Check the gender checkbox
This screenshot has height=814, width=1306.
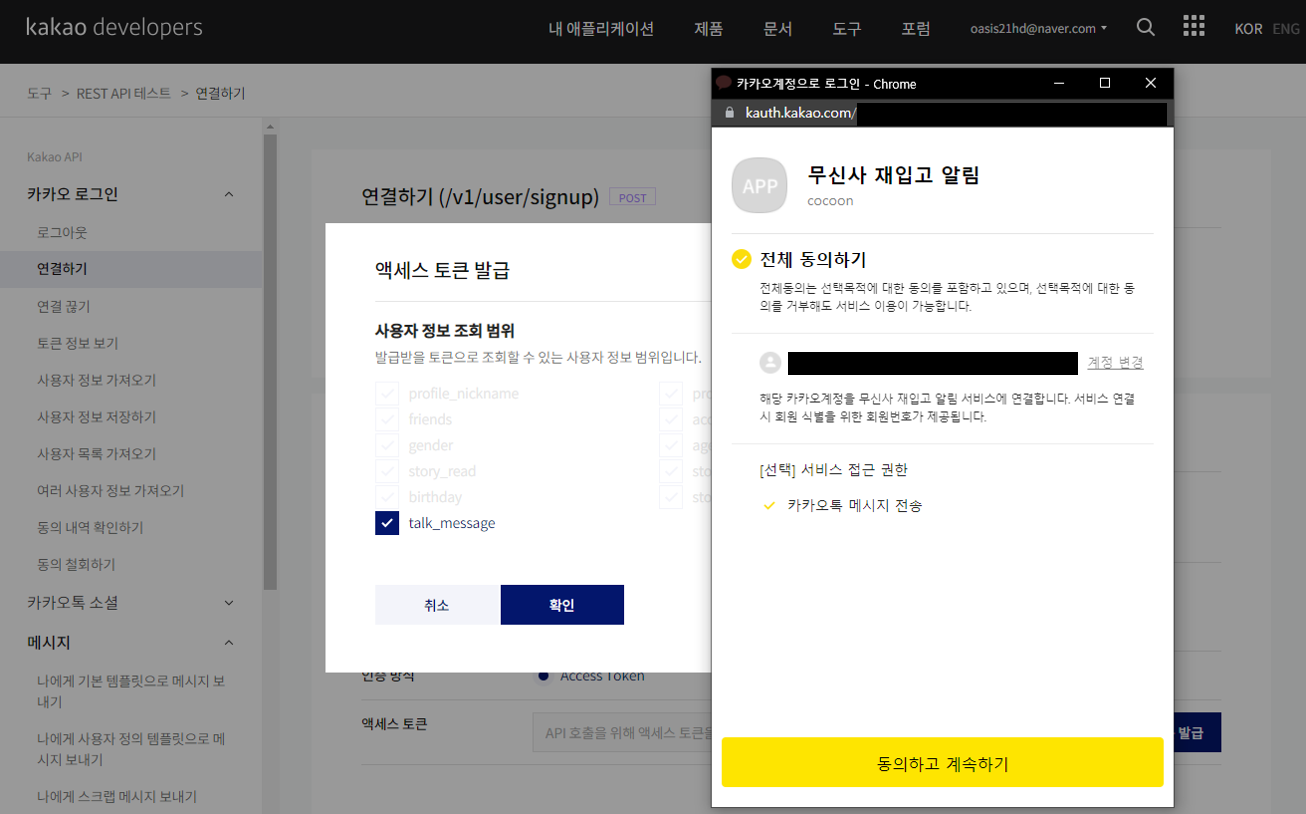387,445
